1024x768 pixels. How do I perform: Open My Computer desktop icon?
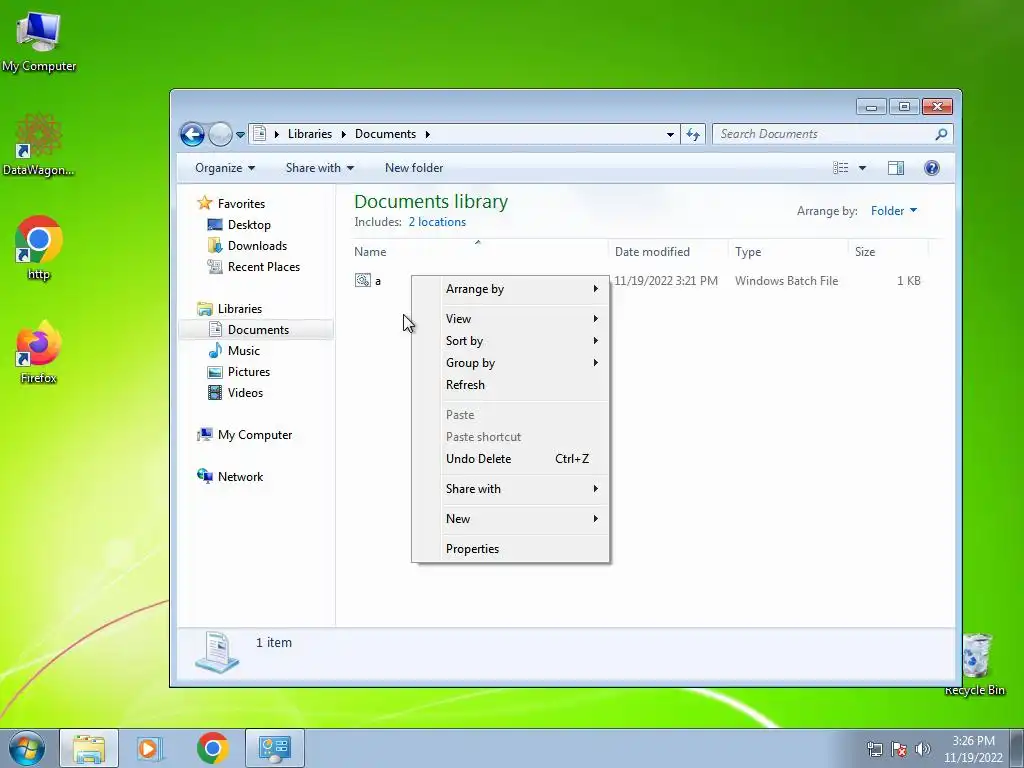39,40
